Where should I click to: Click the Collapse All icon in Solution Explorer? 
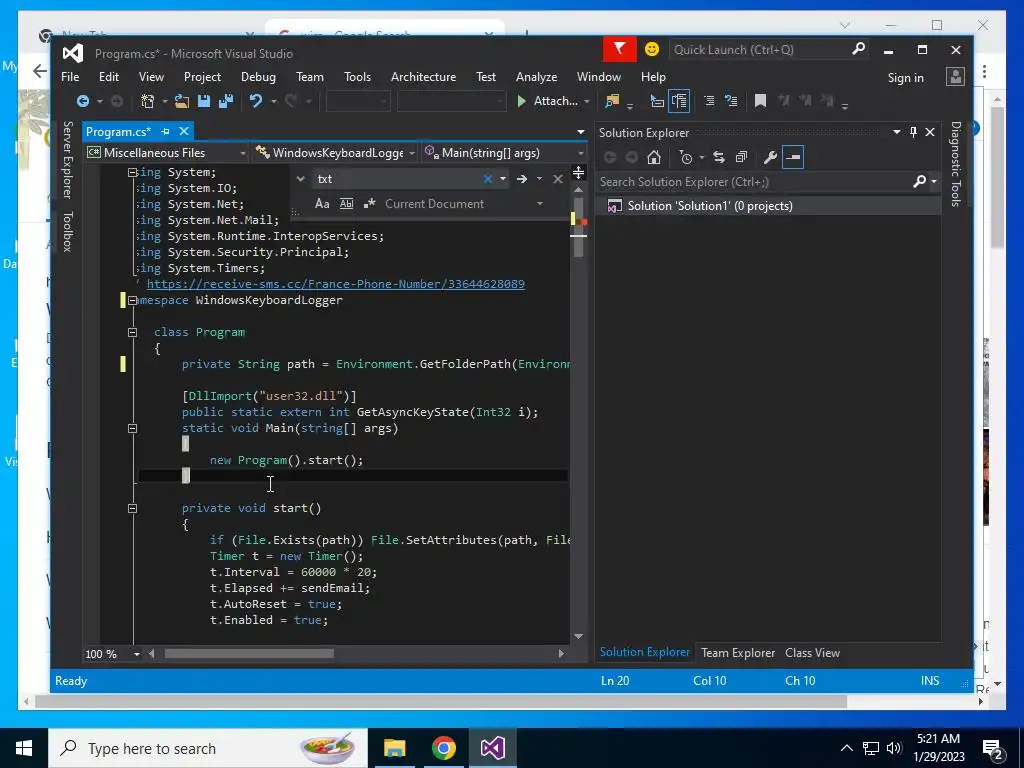pyautogui.click(x=741, y=157)
